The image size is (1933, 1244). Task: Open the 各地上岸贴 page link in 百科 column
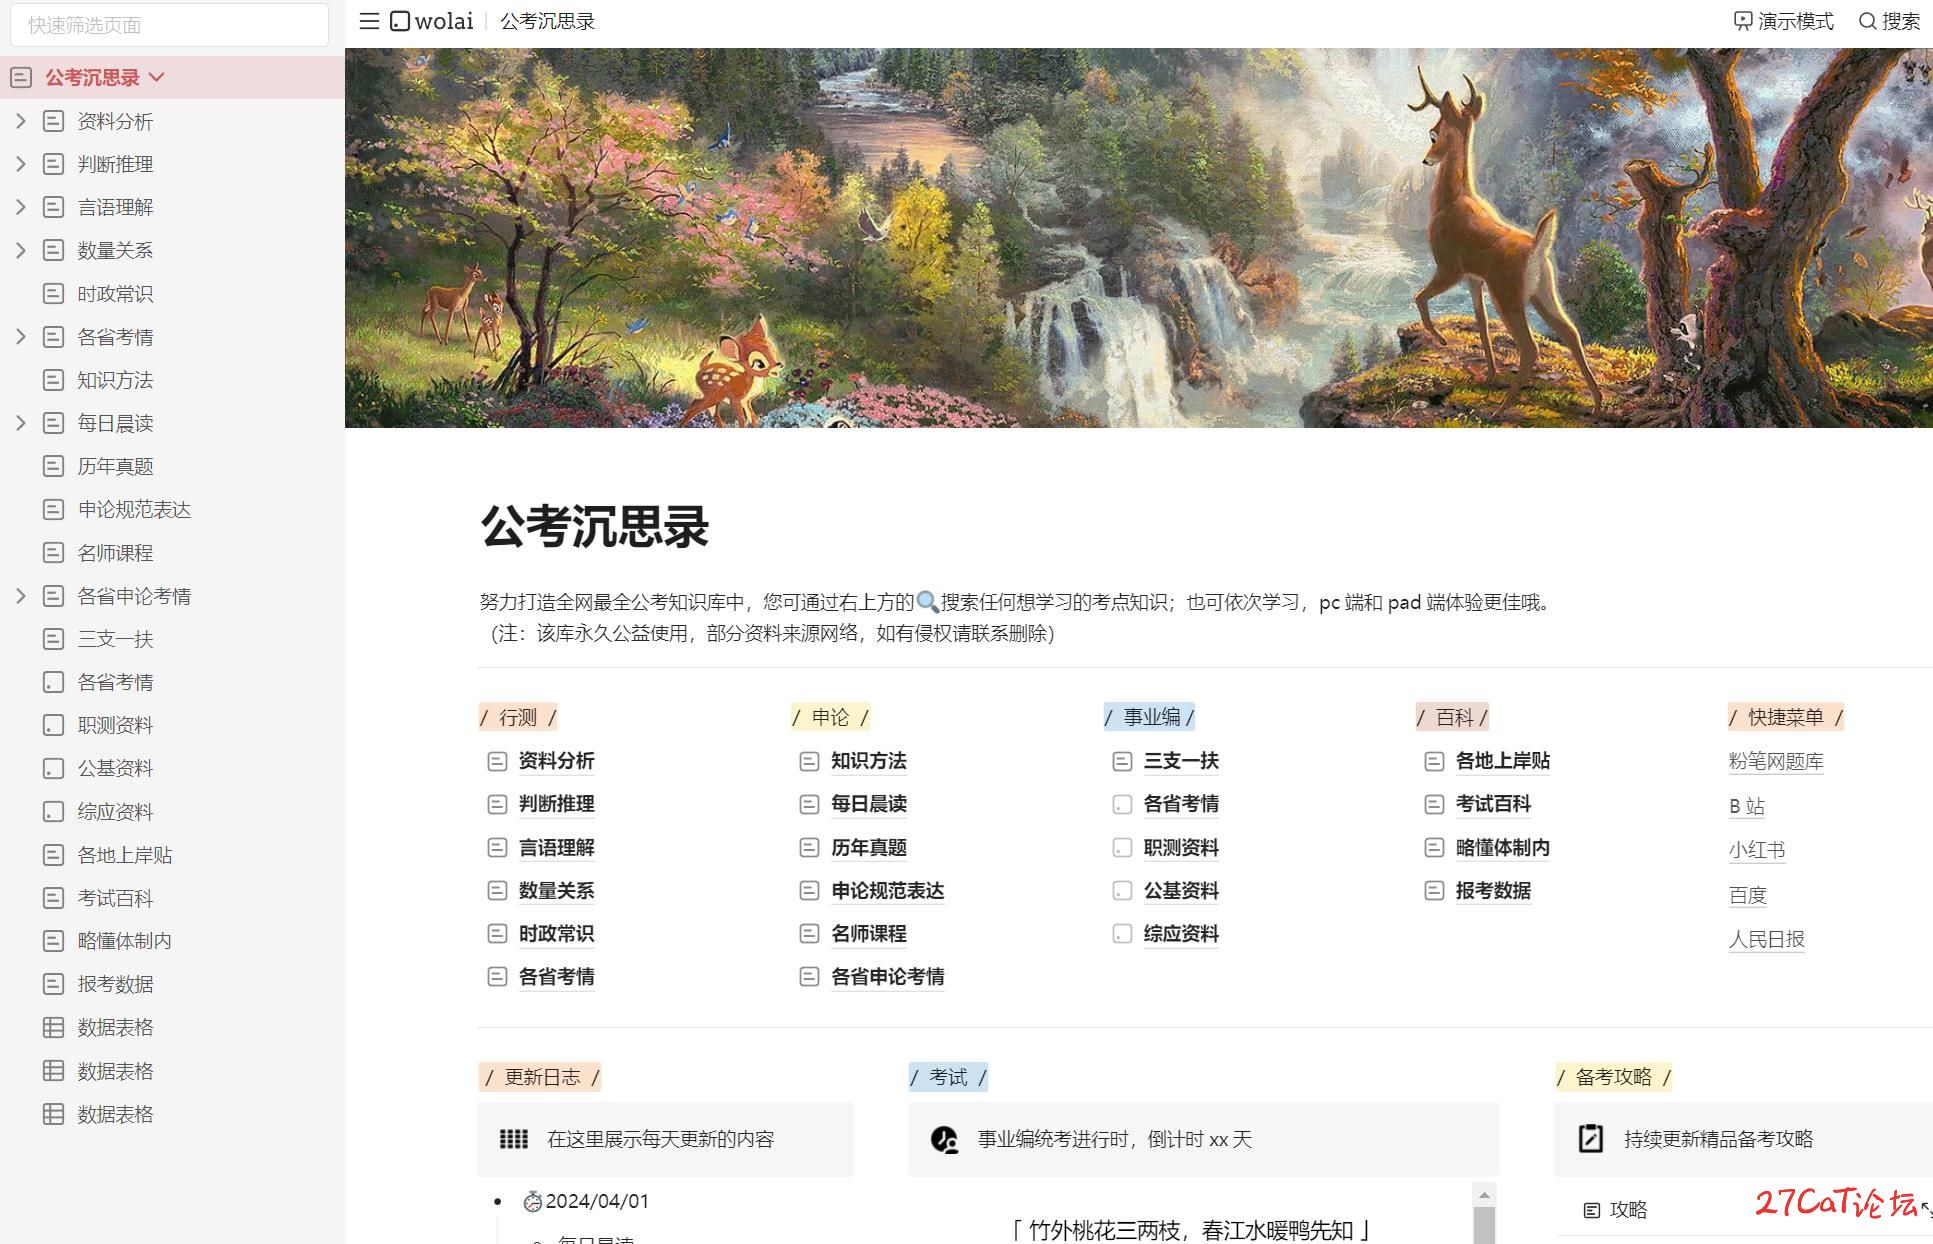tap(1503, 761)
